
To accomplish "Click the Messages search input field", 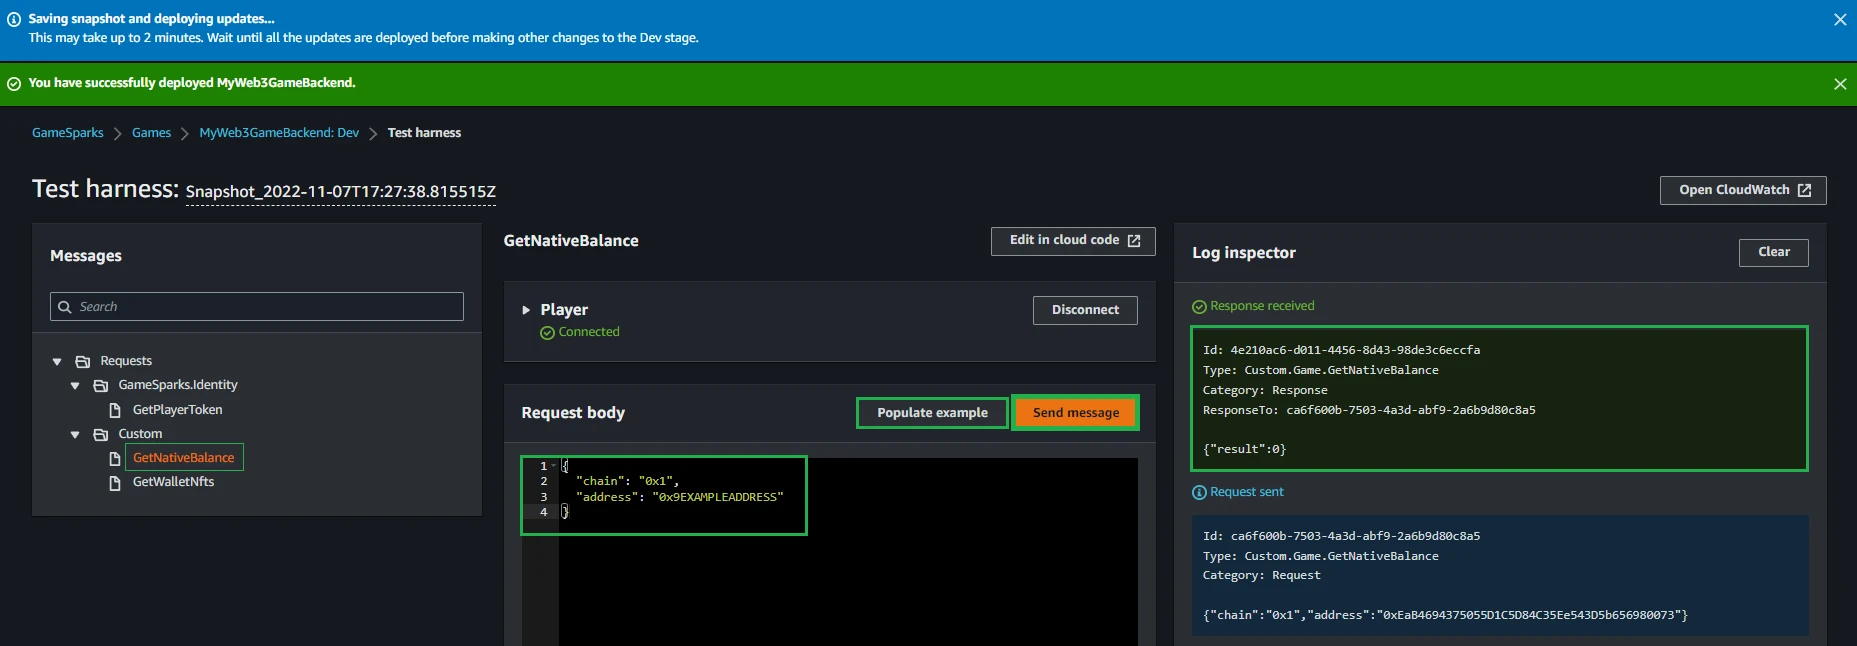I will click(x=266, y=307).
